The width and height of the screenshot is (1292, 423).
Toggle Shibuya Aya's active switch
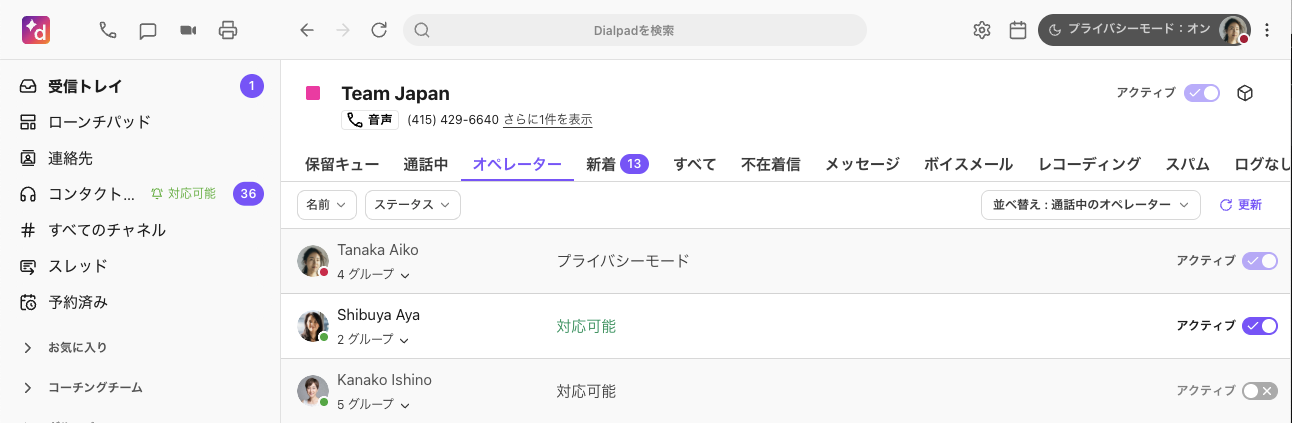(1259, 326)
